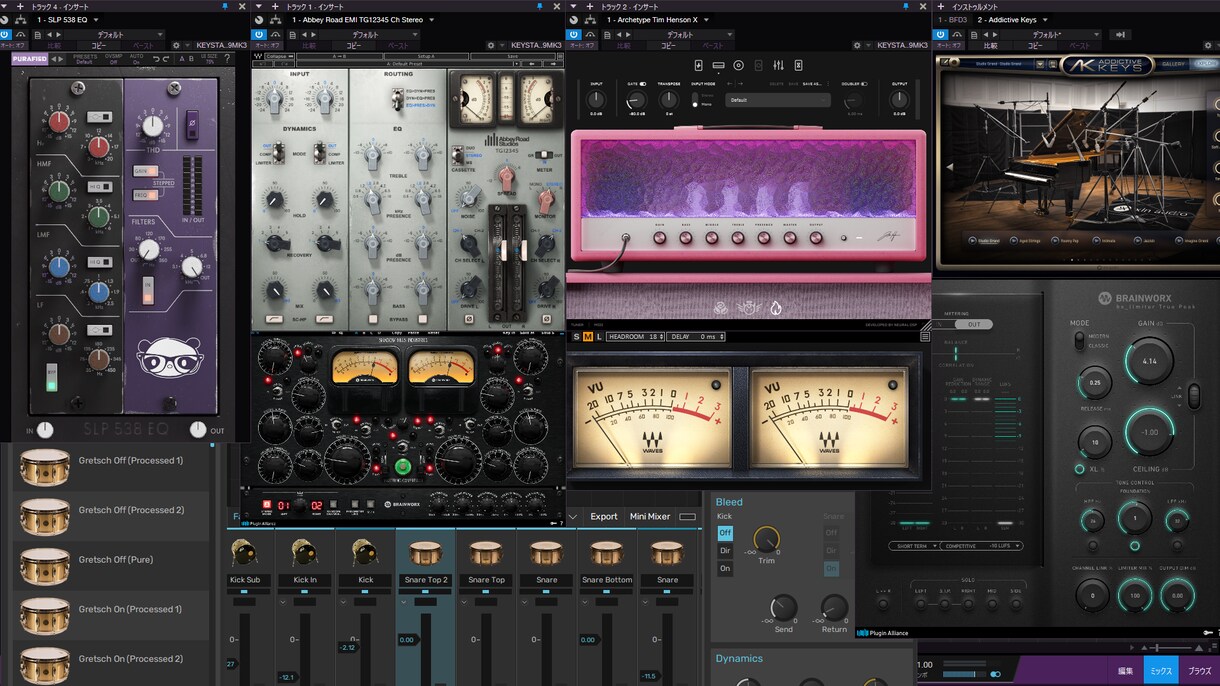Toggle the Archetype noise gate switch
The width and height of the screenshot is (1220, 686).
(642, 84)
